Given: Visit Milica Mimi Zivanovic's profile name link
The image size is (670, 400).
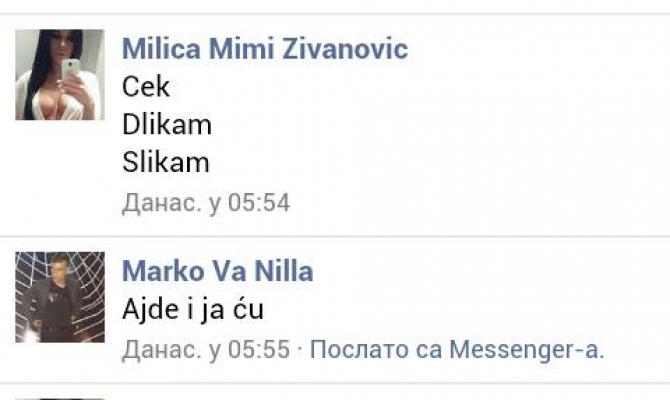Looking at the screenshot, I should 265,49.
